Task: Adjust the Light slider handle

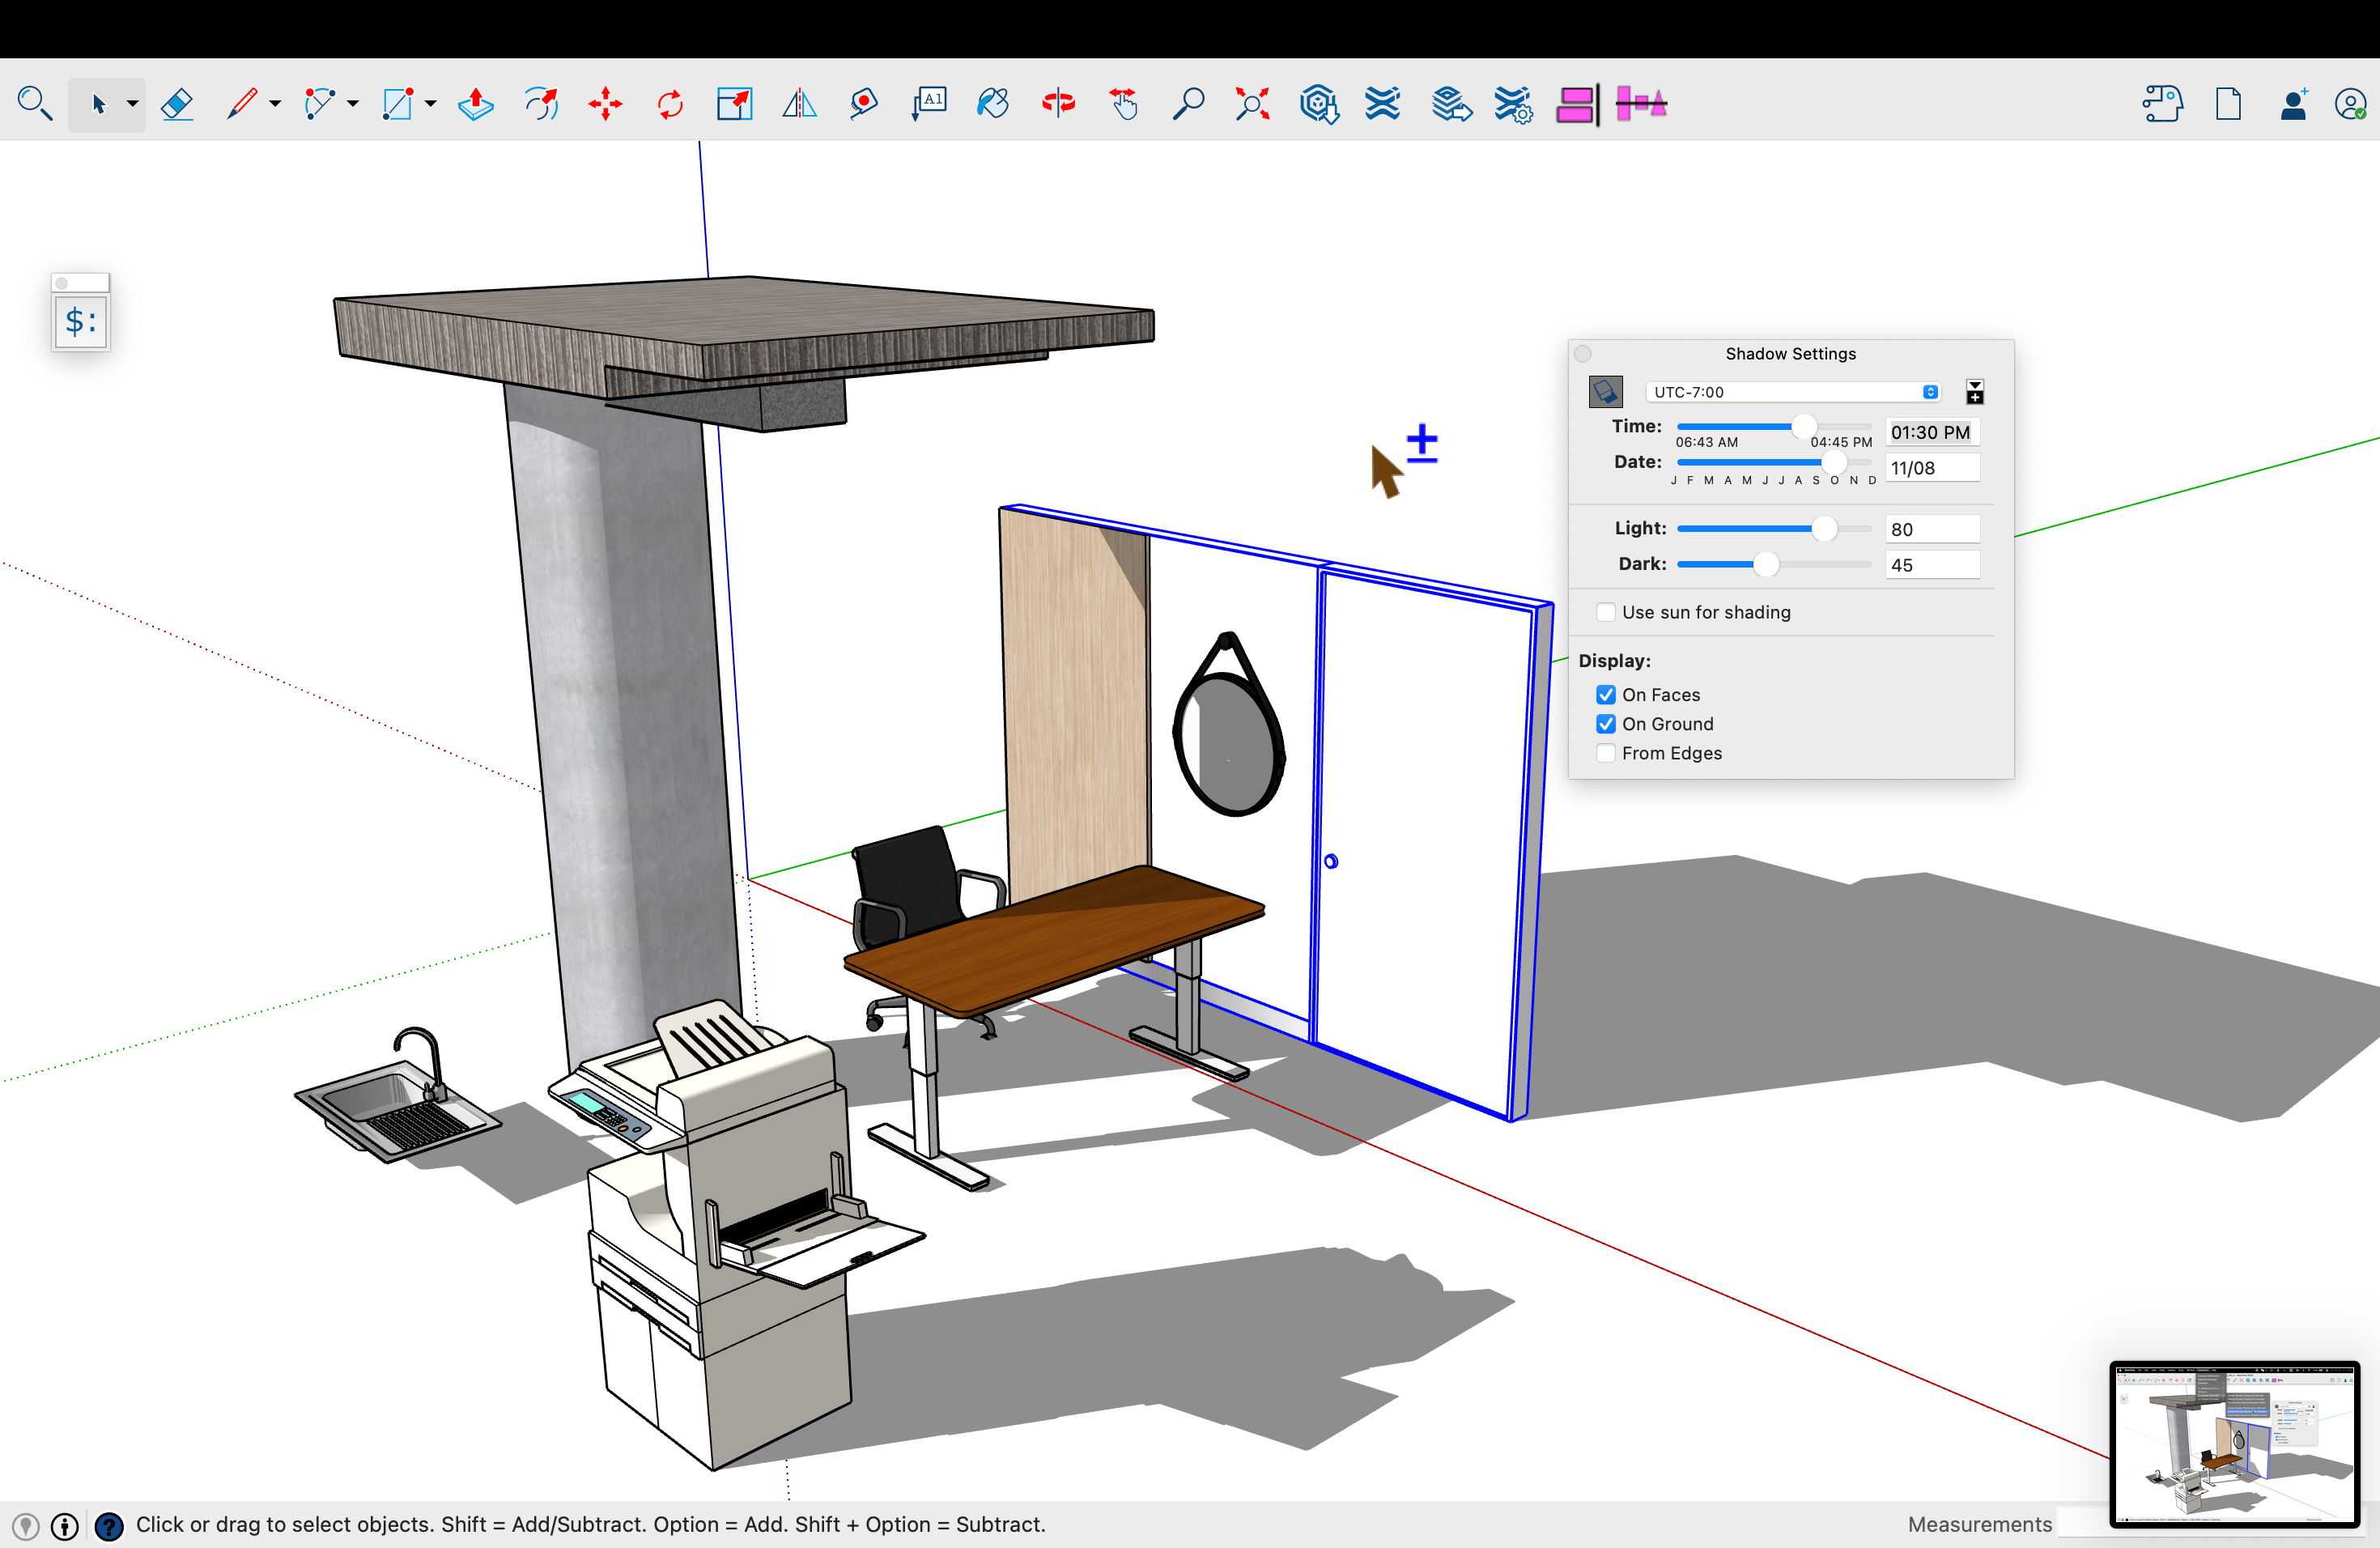Action: click(x=1824, y=529)
